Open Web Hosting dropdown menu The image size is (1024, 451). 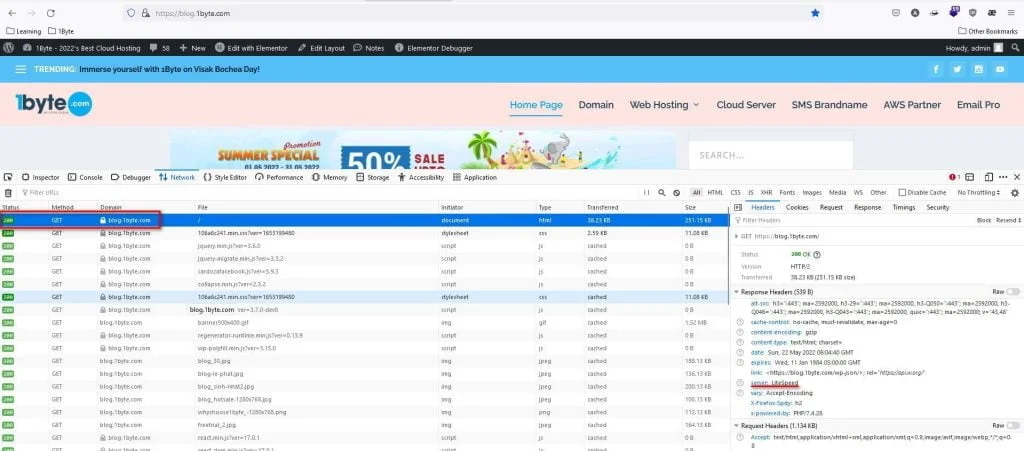[x=664, y=104]
